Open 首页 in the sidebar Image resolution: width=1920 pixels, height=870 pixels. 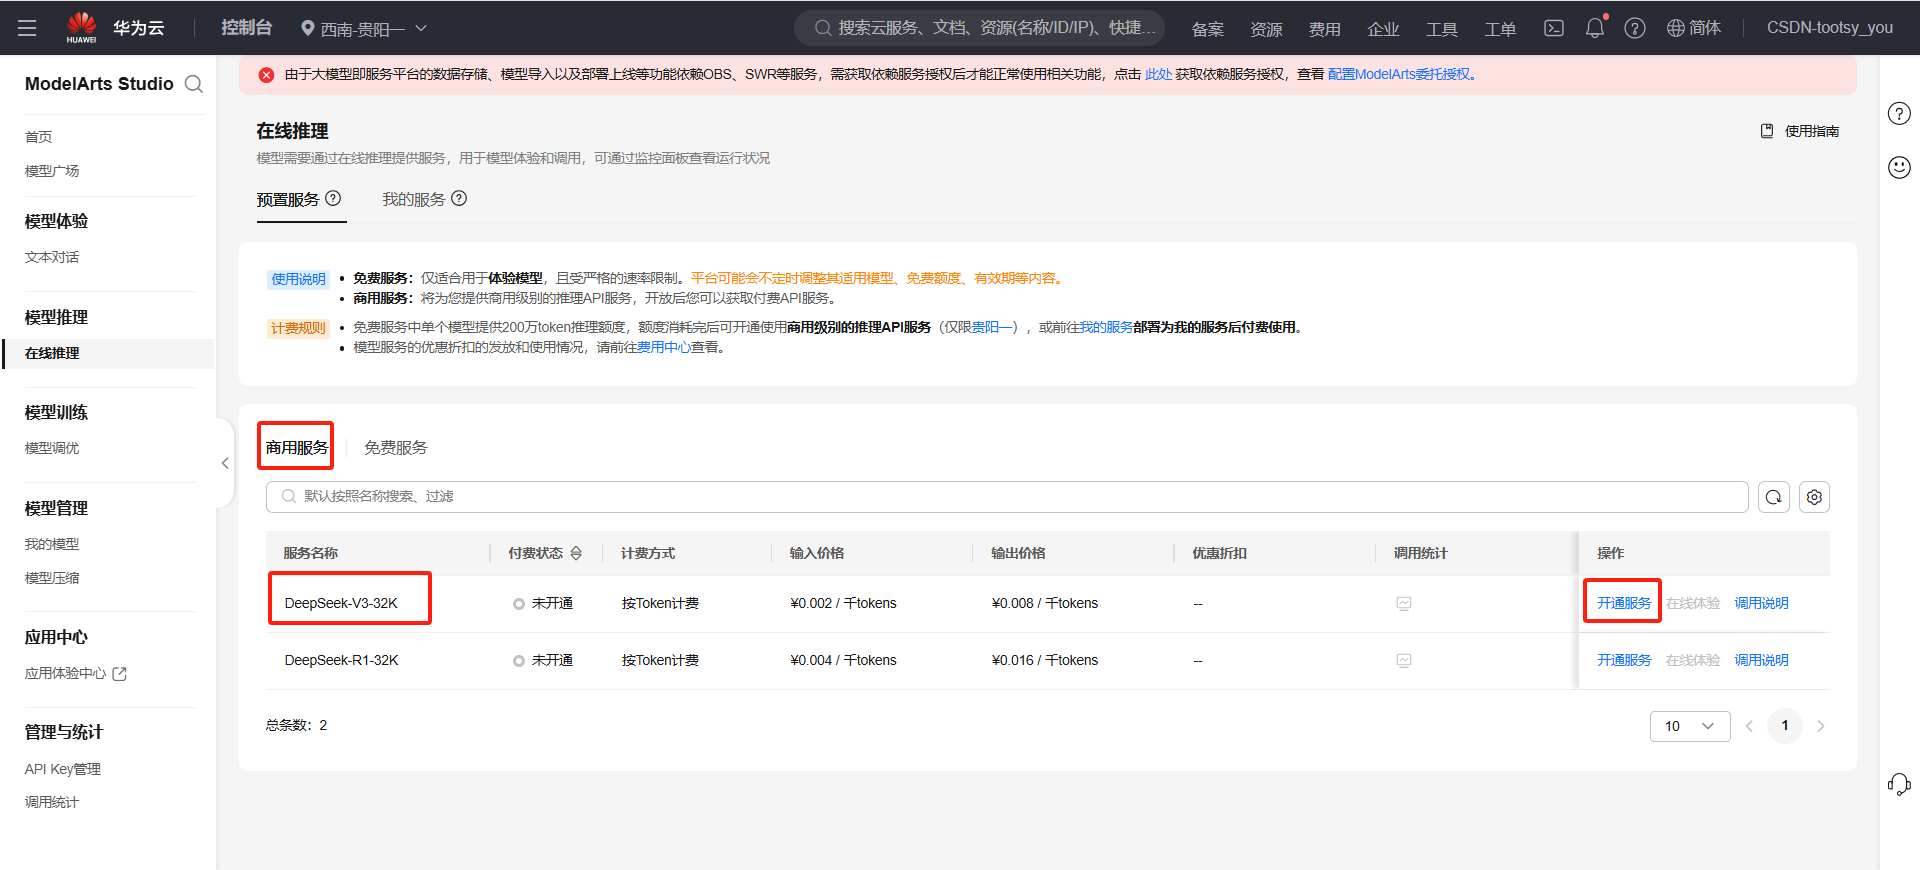(x=39, y=137)
